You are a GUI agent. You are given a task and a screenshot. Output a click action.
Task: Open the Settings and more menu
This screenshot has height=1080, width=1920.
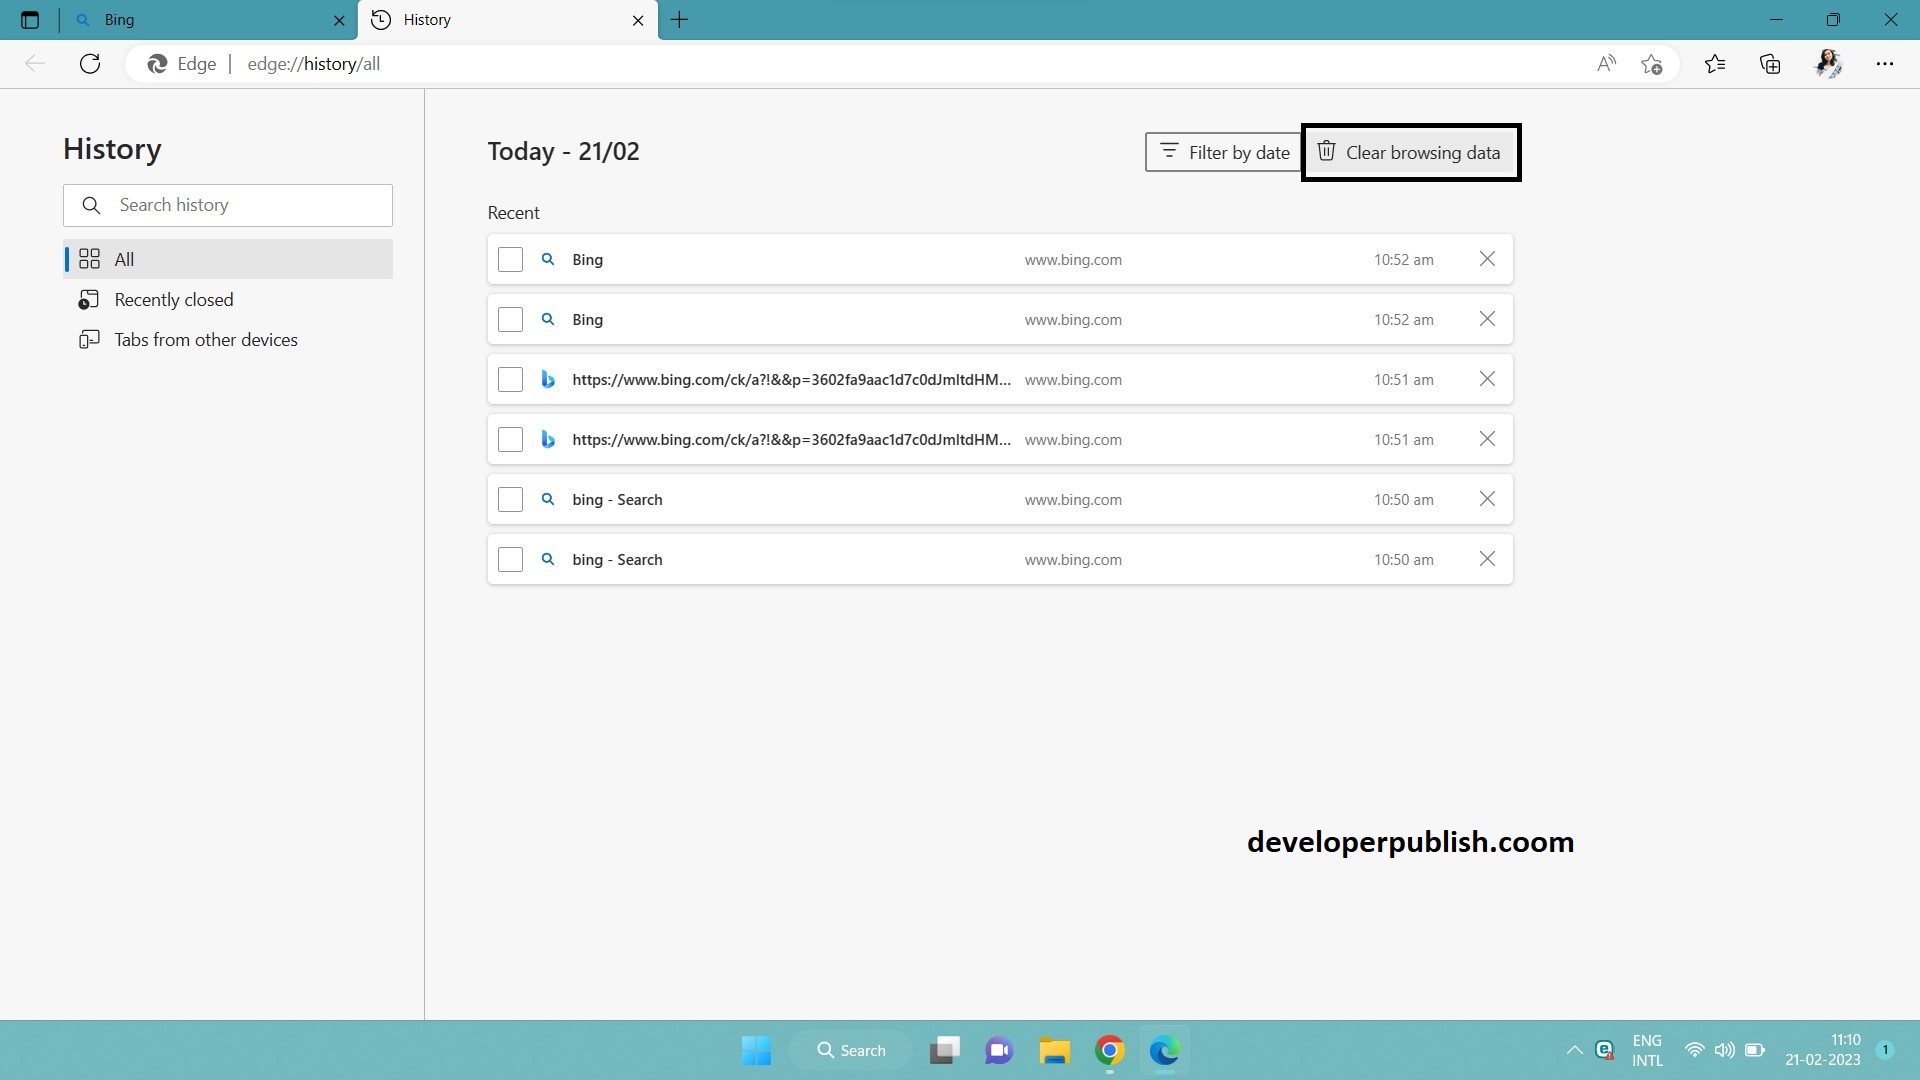point(1886,63)
